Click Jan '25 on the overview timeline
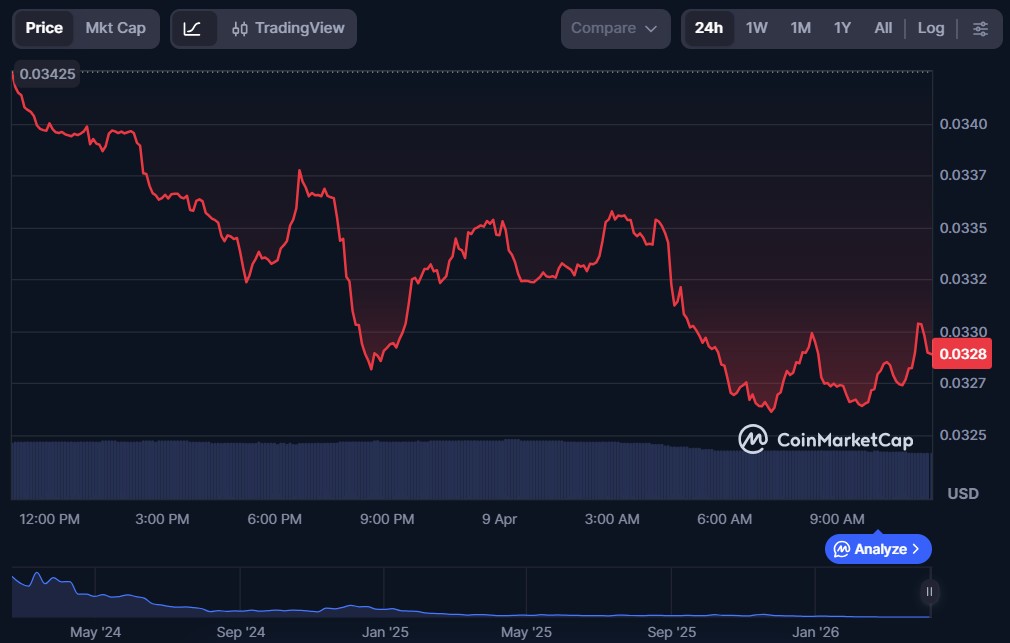This screenshot has width=1010, height=643. coord(385,632)
